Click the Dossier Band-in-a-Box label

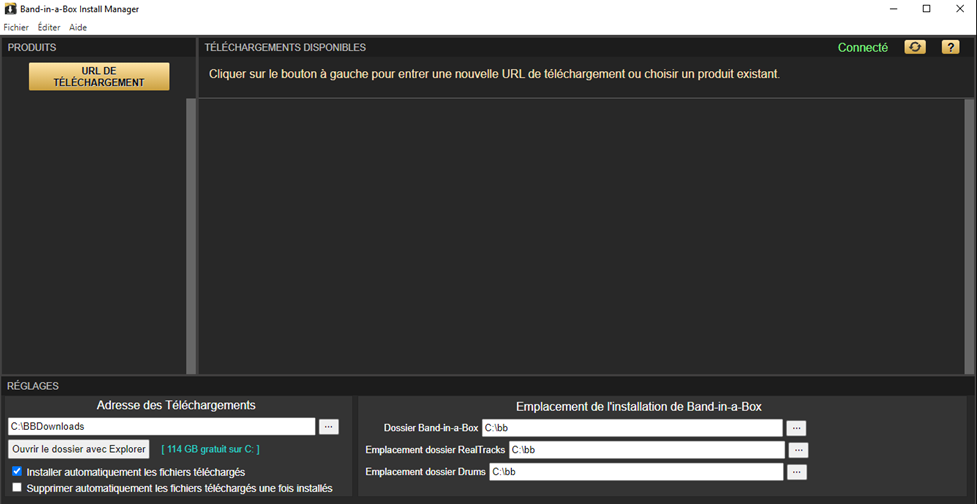(x=431, y=428)
